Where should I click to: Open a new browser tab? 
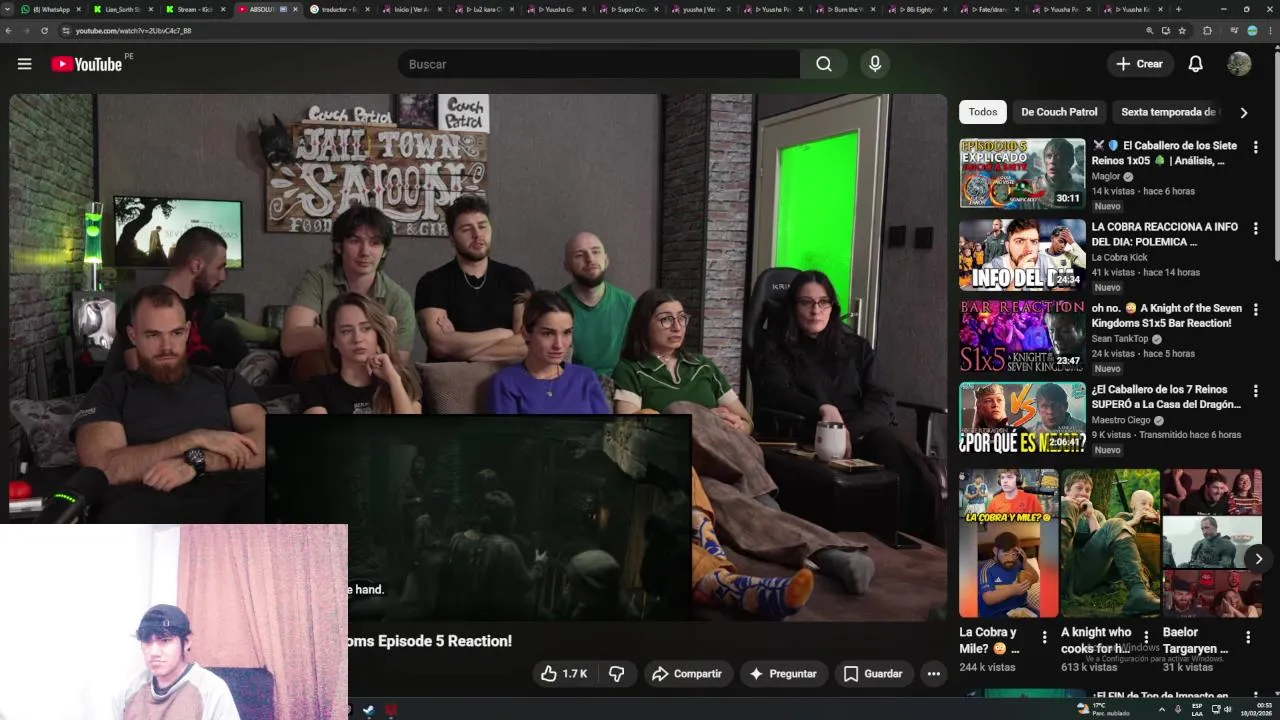[1178, 9]
